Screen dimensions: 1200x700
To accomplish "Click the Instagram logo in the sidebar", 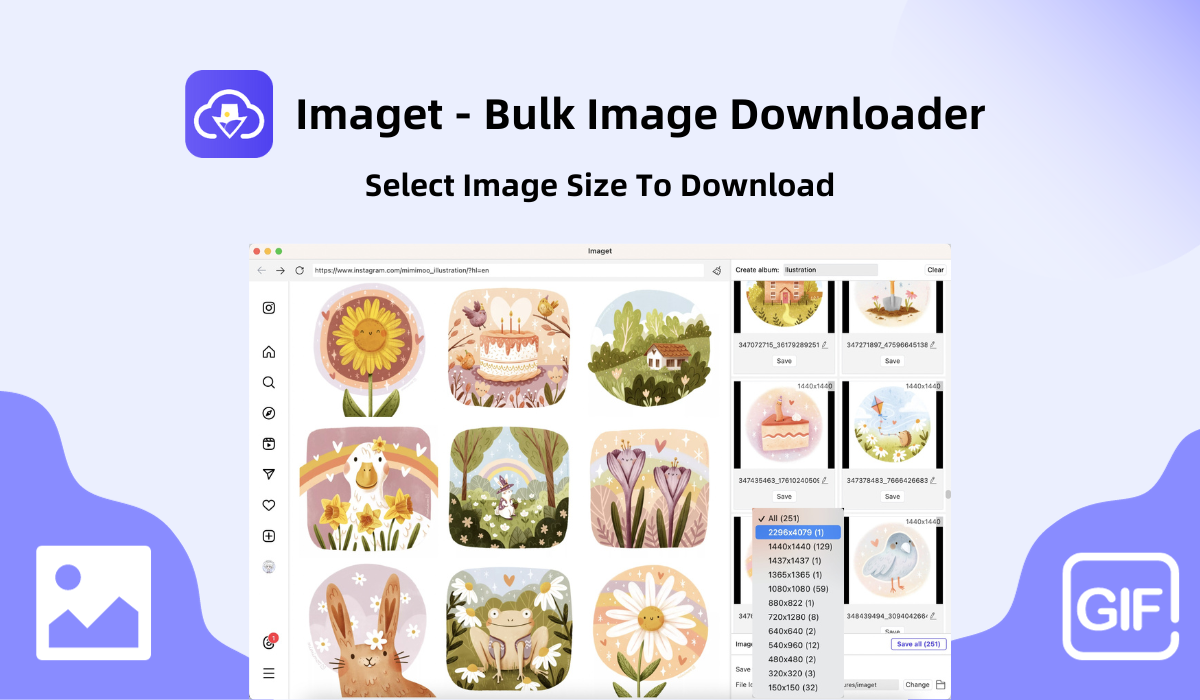I will tap(269, 308).
